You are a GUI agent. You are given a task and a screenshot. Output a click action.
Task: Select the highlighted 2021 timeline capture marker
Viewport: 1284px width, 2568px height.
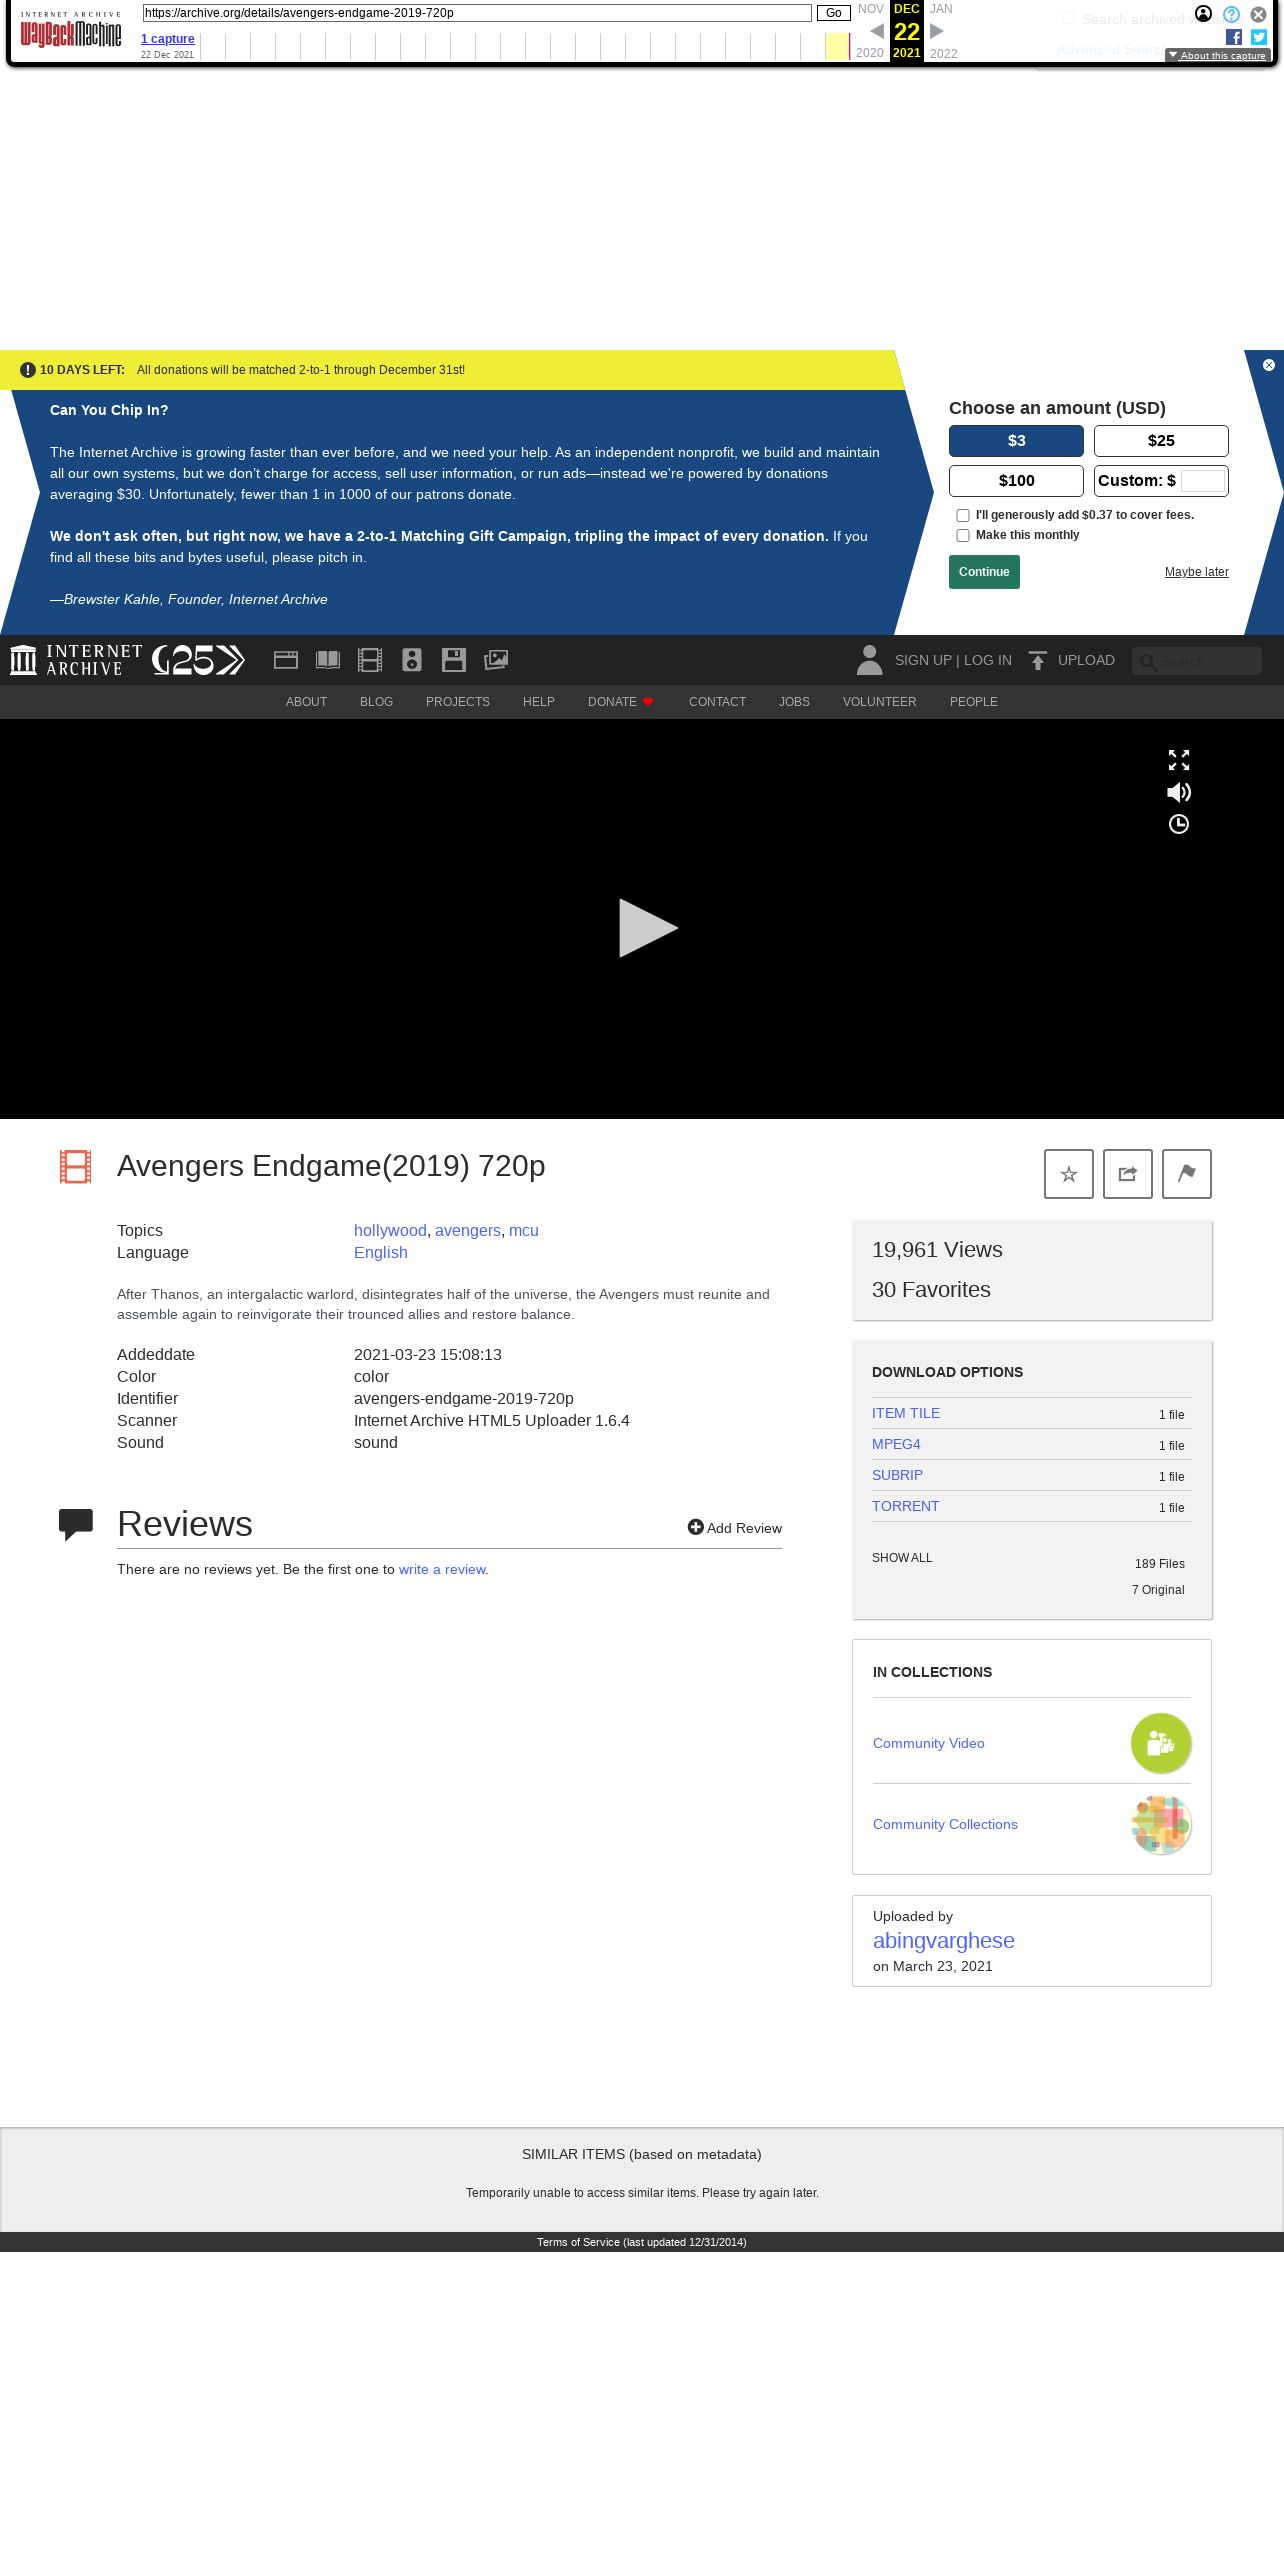(837, 46)
